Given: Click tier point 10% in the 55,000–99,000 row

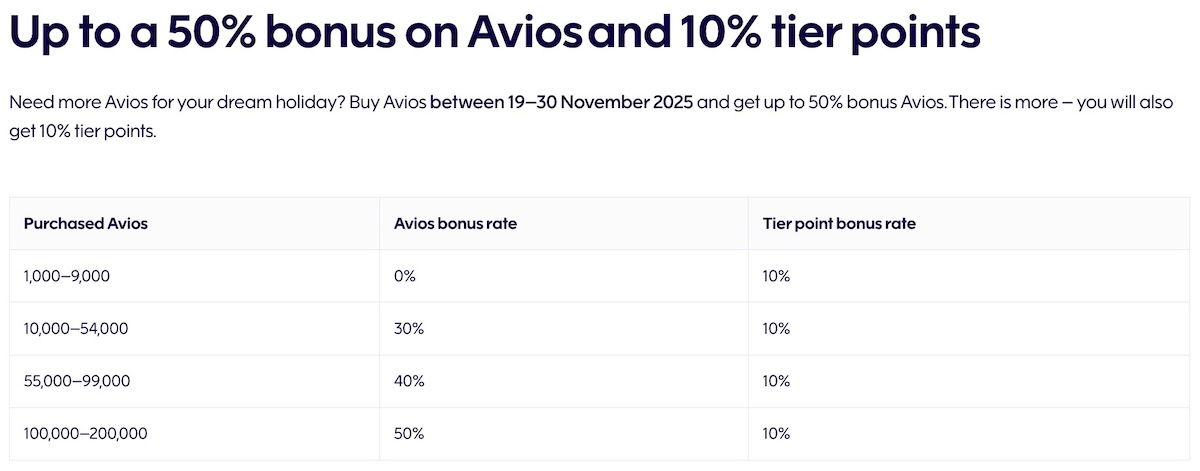Looking at the screenshot, I should [x=776, y=381].
